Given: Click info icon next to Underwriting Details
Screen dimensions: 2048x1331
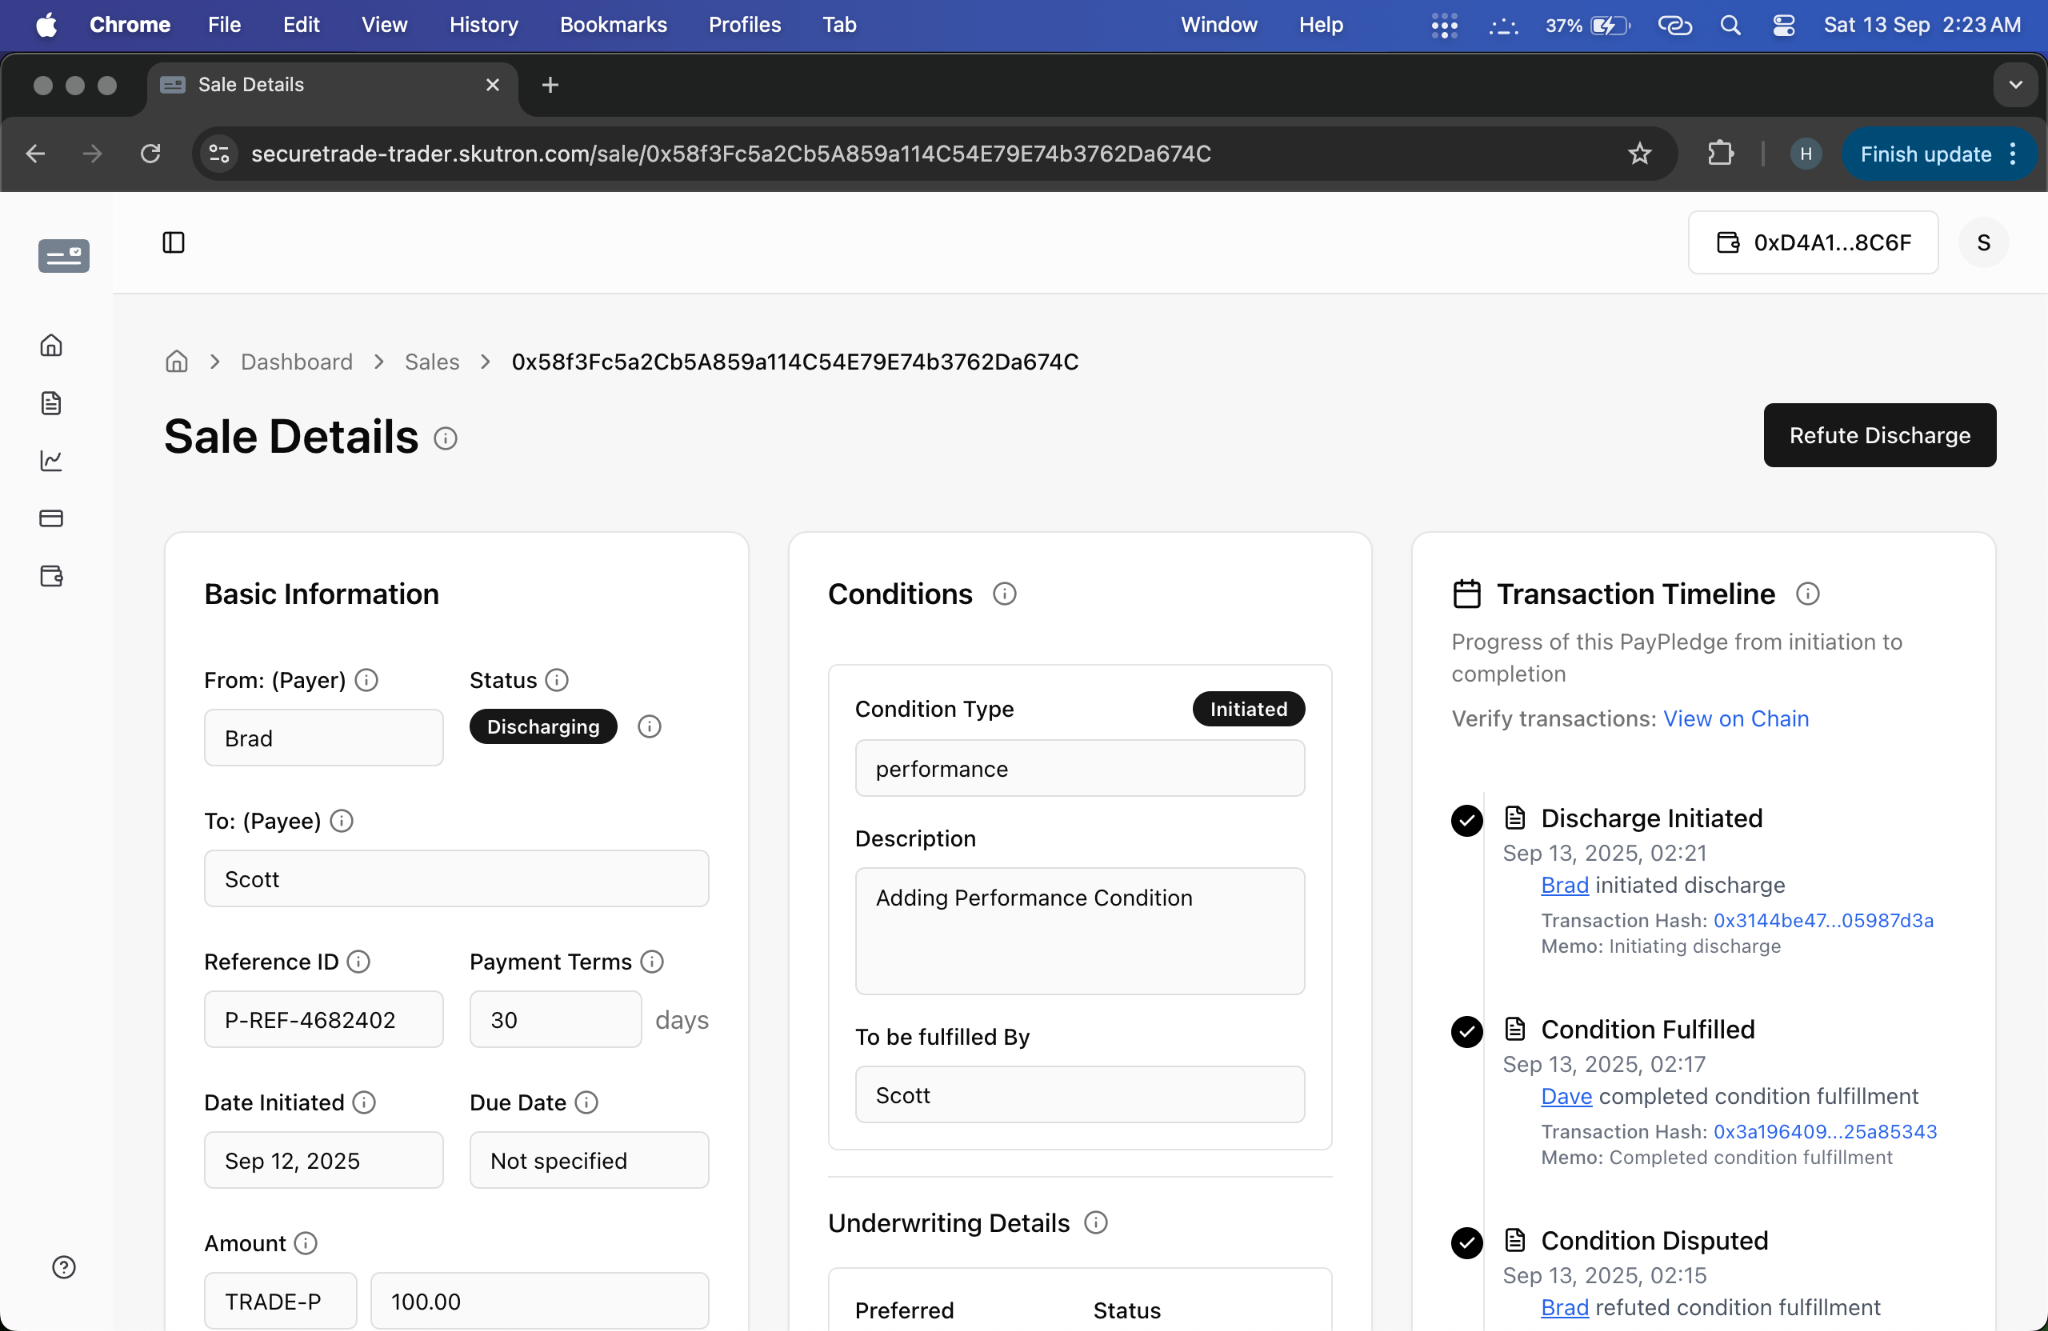Looking at the screenshot, I should 1096,1222.
